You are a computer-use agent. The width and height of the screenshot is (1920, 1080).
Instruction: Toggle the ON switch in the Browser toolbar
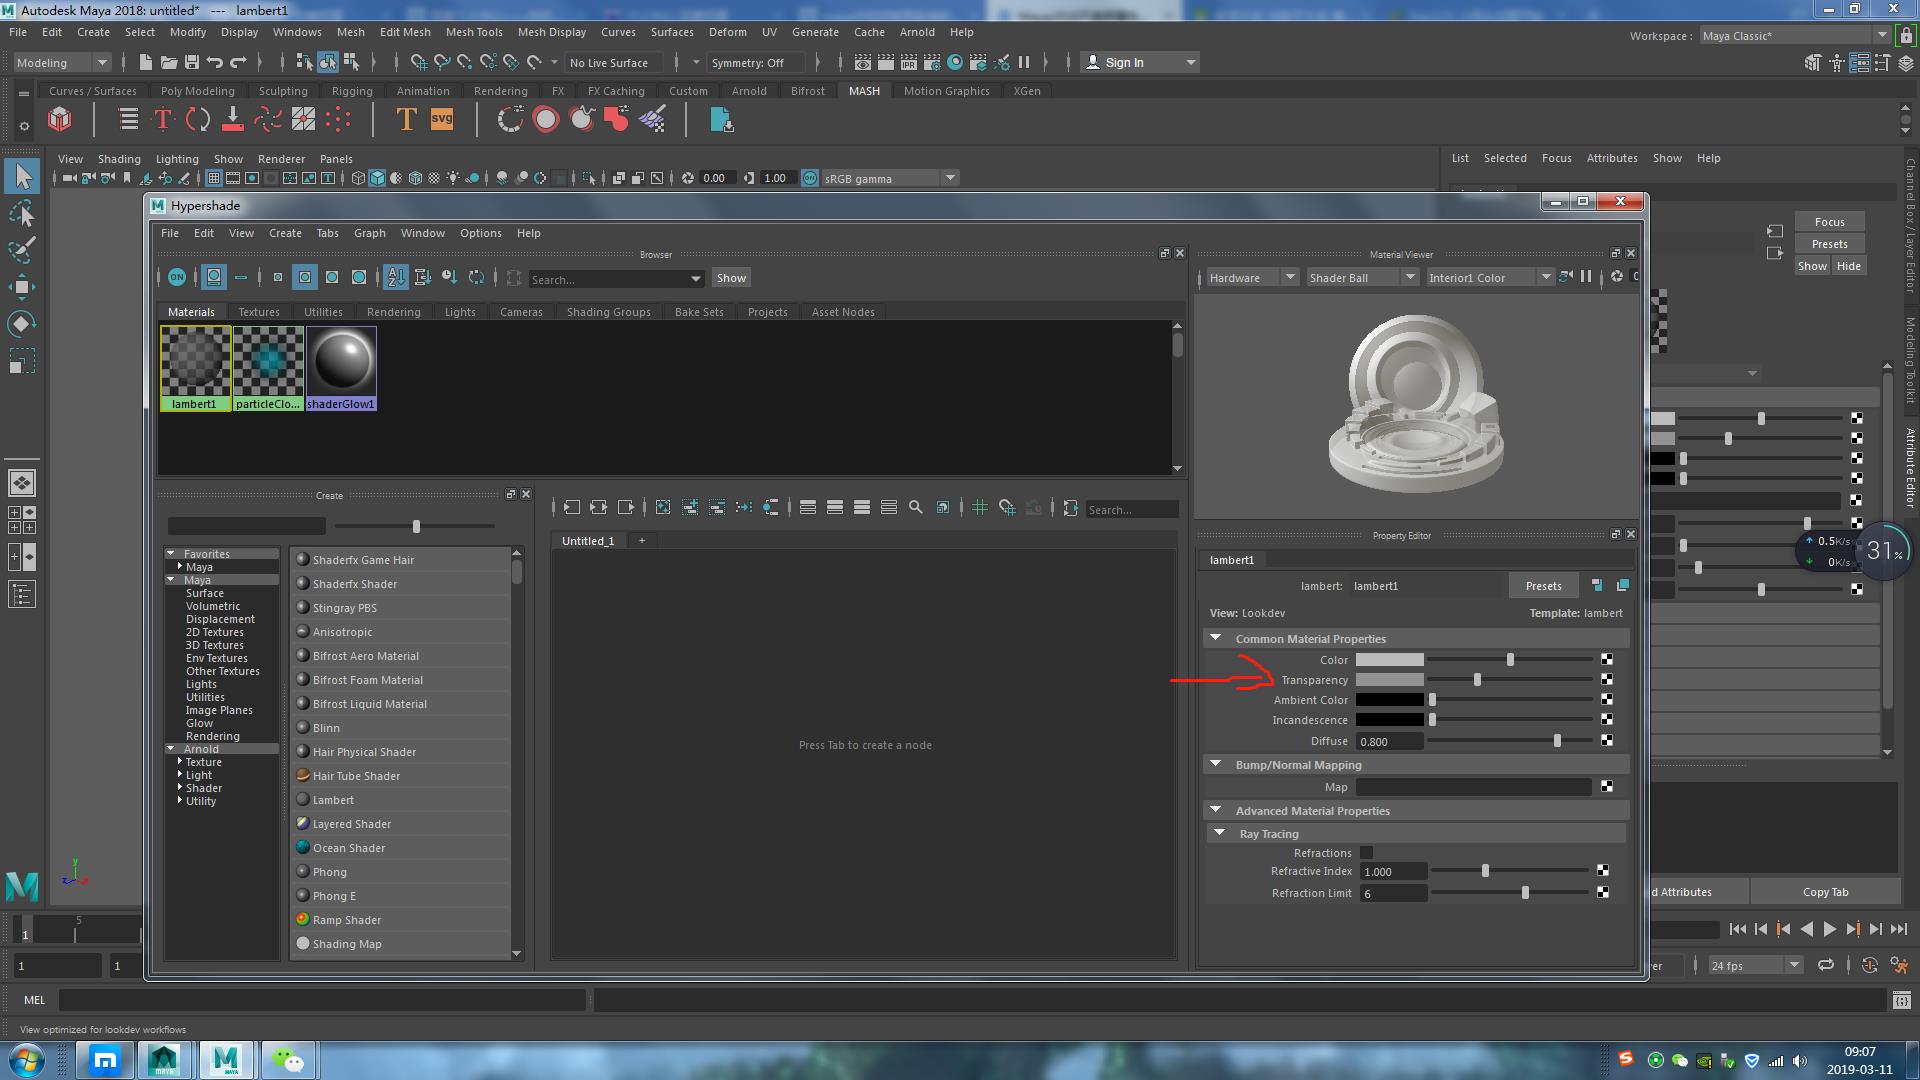click(x=177, y=278)
